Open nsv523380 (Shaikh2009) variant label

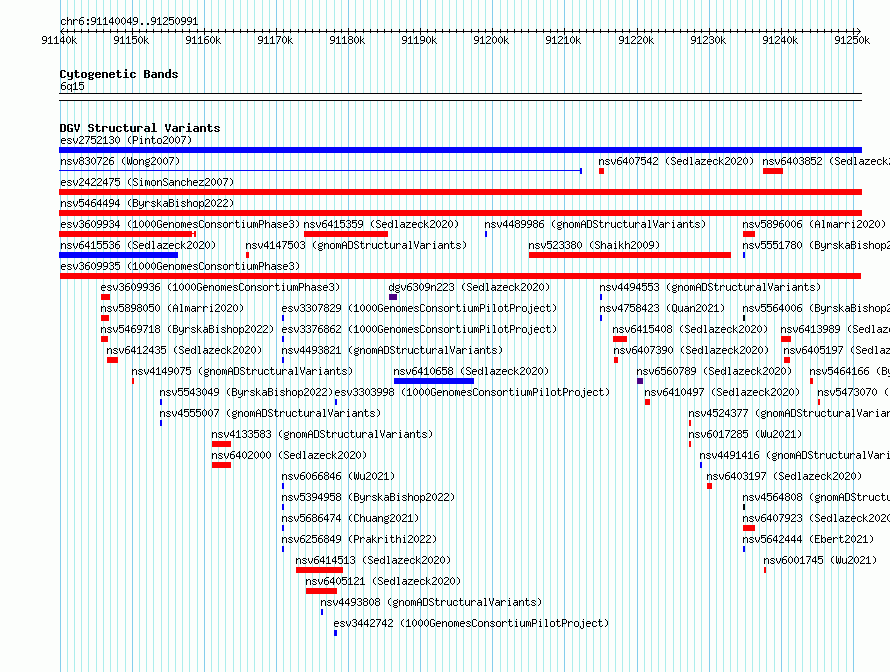(x=594, y=245)
